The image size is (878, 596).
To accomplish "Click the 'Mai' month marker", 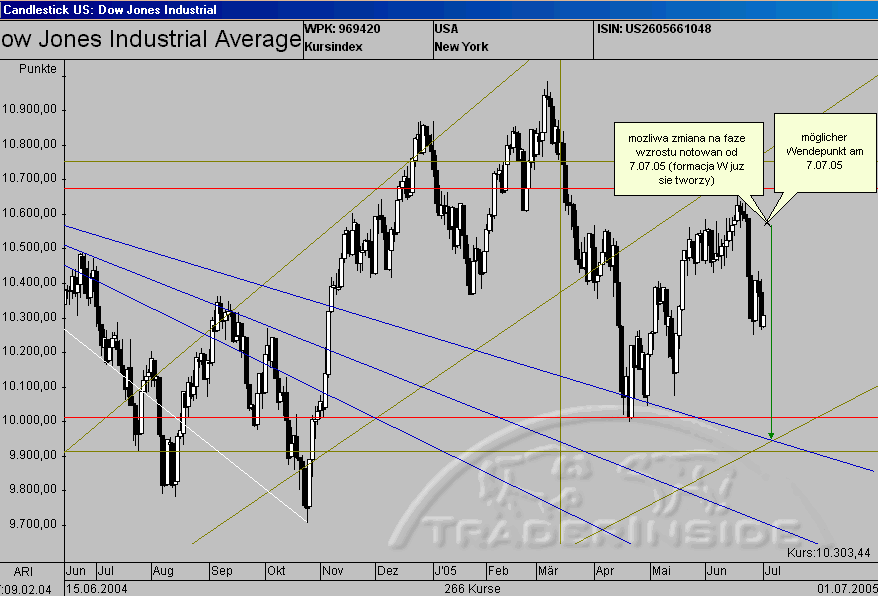I will (661, 571).
